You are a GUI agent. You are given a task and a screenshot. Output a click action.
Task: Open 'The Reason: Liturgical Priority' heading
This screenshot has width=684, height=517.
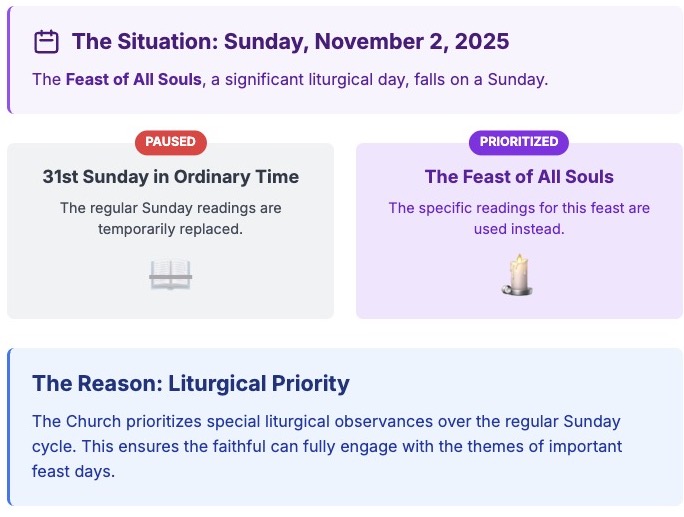coord(191,383)
